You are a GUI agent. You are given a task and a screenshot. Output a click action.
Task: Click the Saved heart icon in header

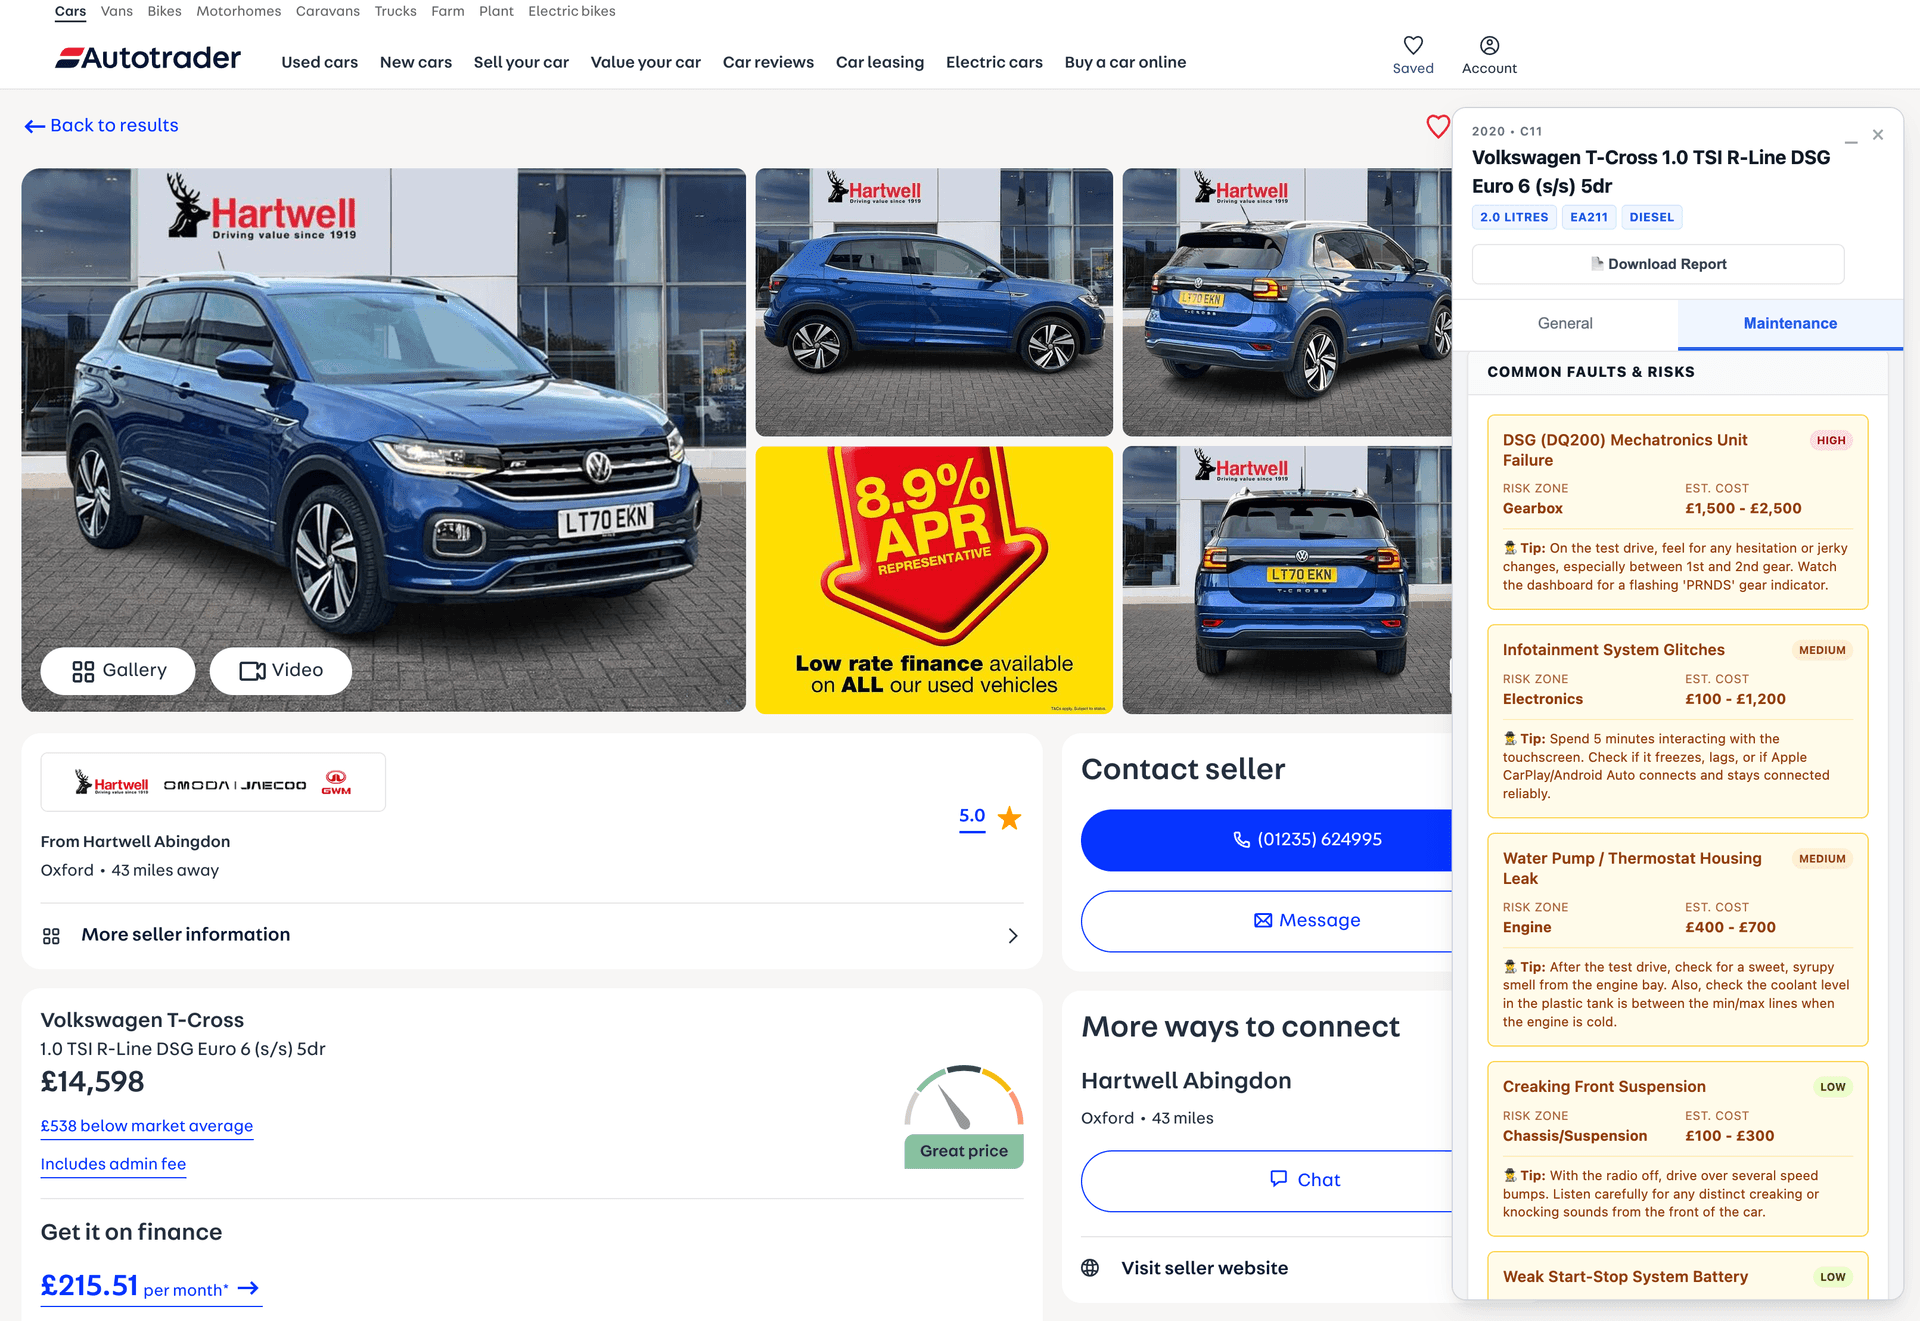point(1412,46)
